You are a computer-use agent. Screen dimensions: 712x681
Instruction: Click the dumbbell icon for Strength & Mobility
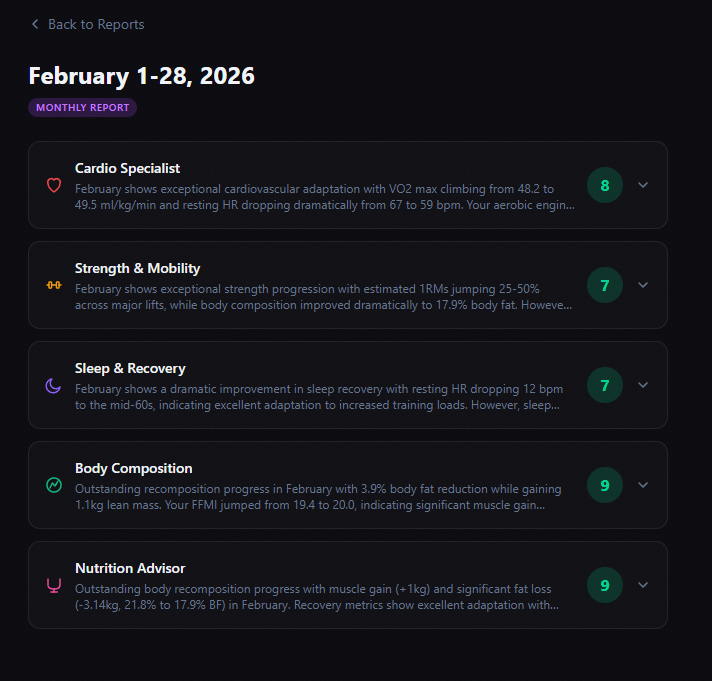tap(54, 285)
